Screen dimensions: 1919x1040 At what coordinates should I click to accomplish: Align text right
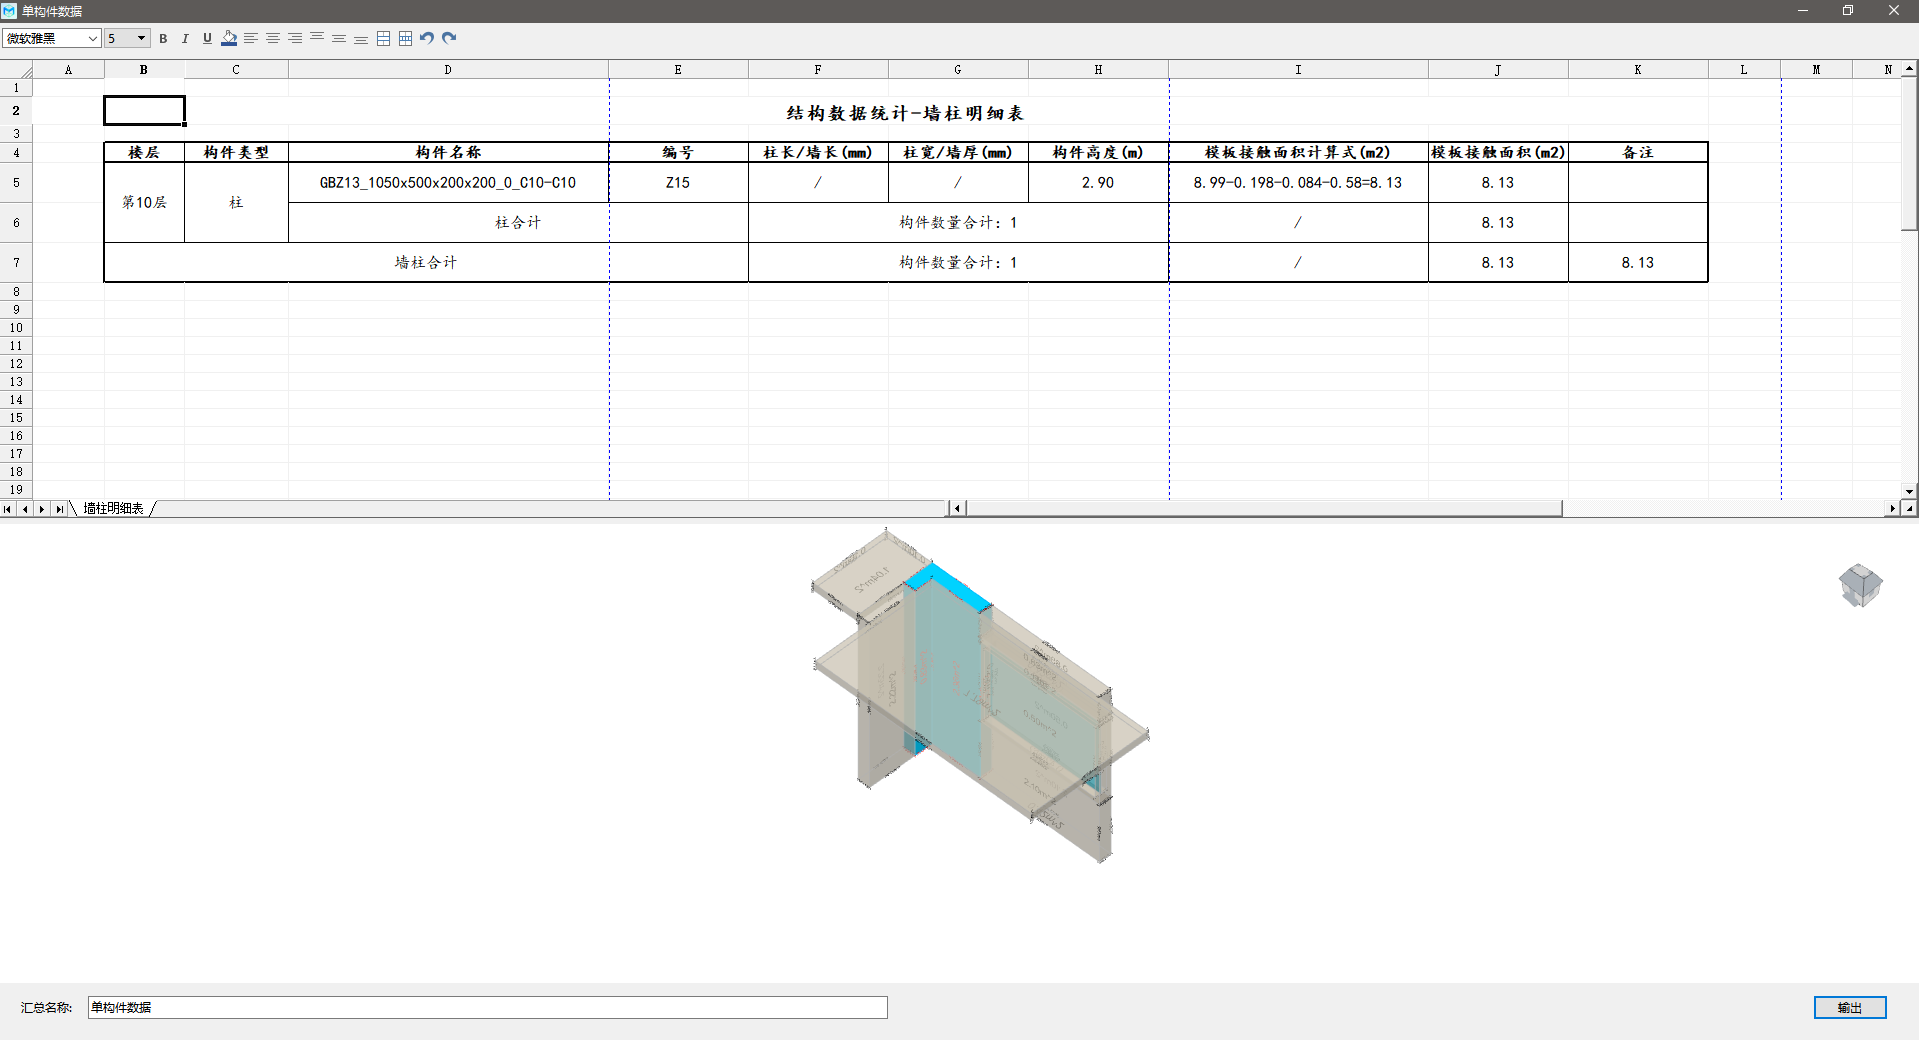[x=295, y=38]
